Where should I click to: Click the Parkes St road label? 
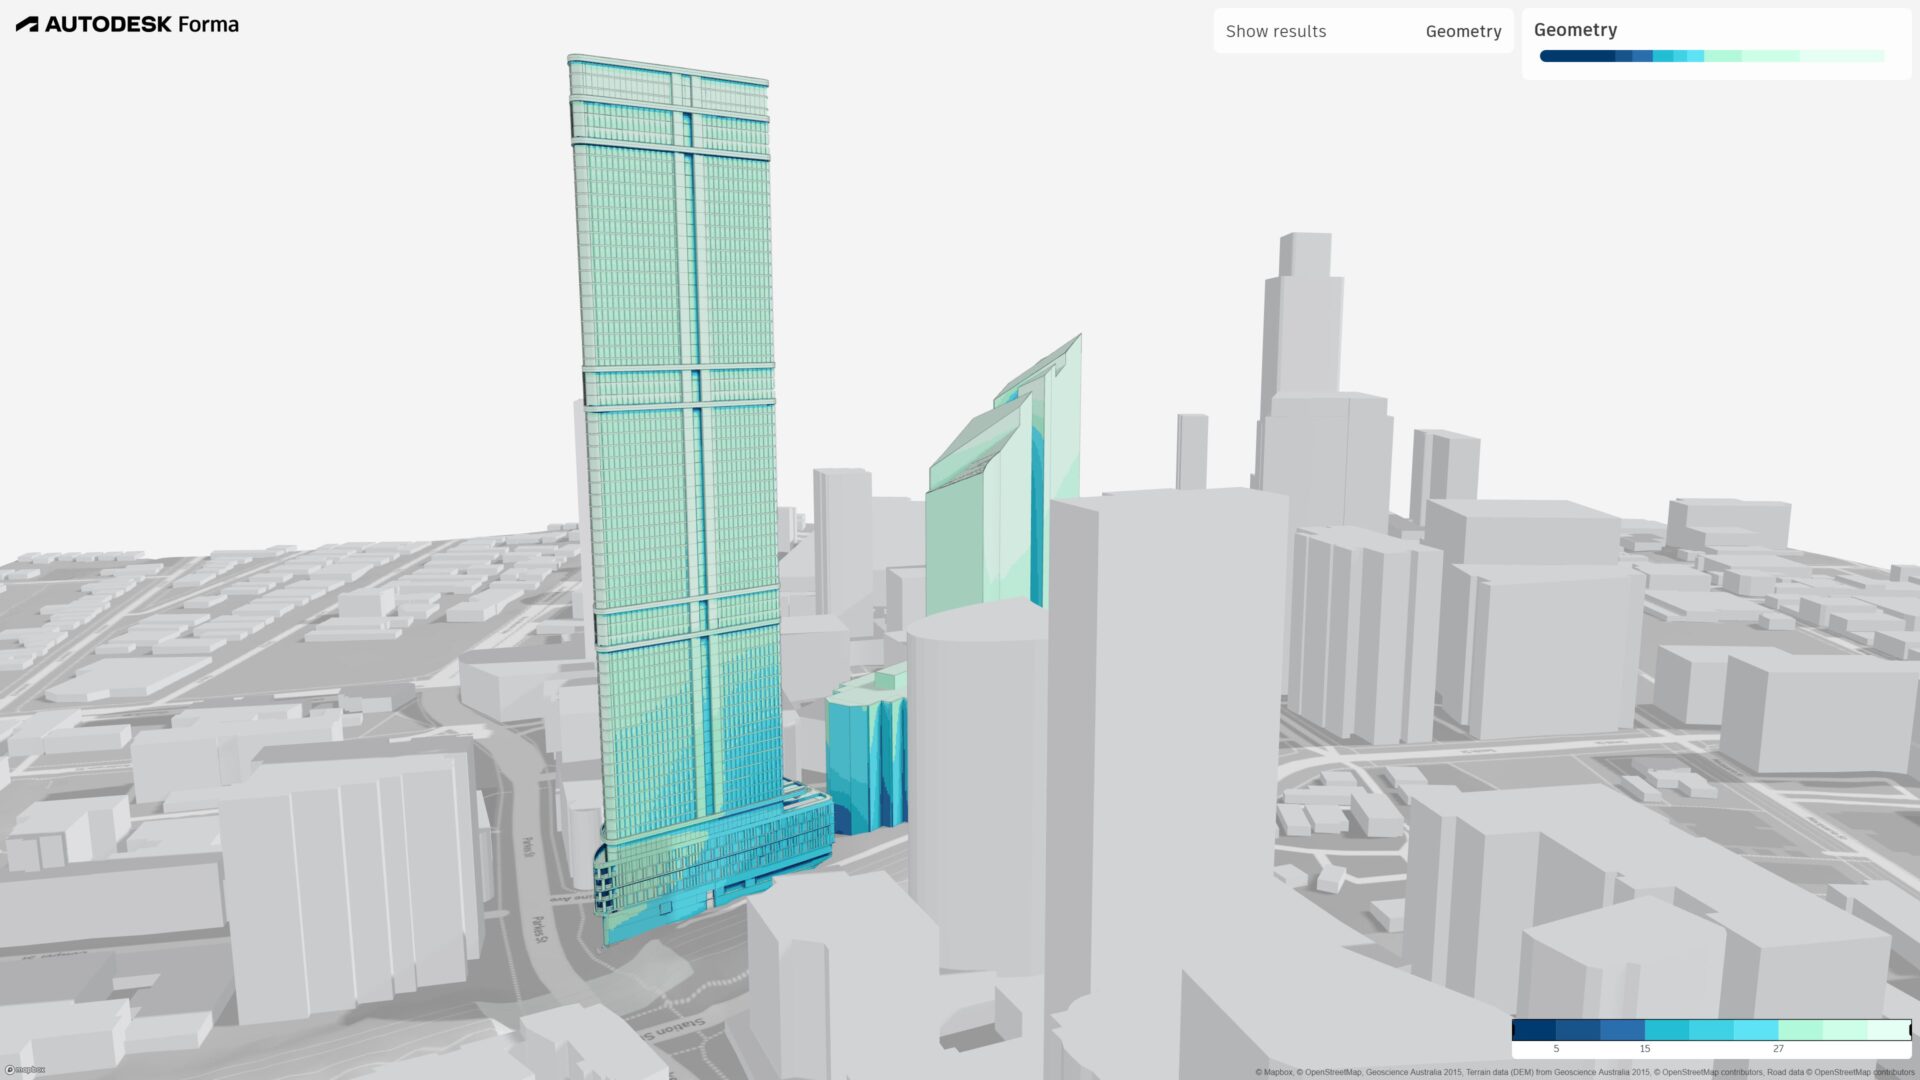point(540,930)
